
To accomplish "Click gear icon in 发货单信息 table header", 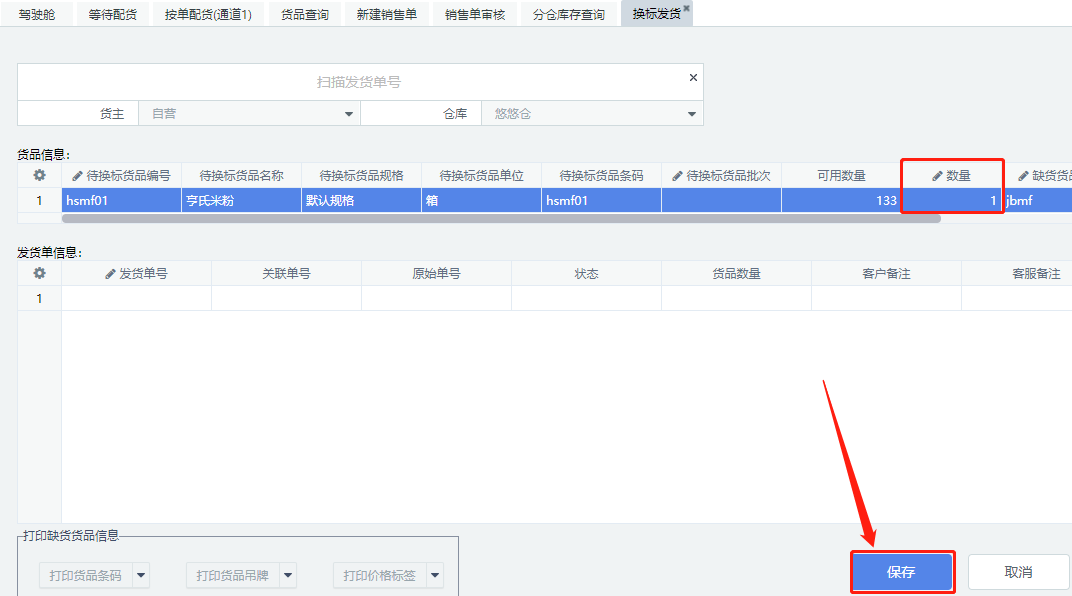I will (x=39, y=273).
